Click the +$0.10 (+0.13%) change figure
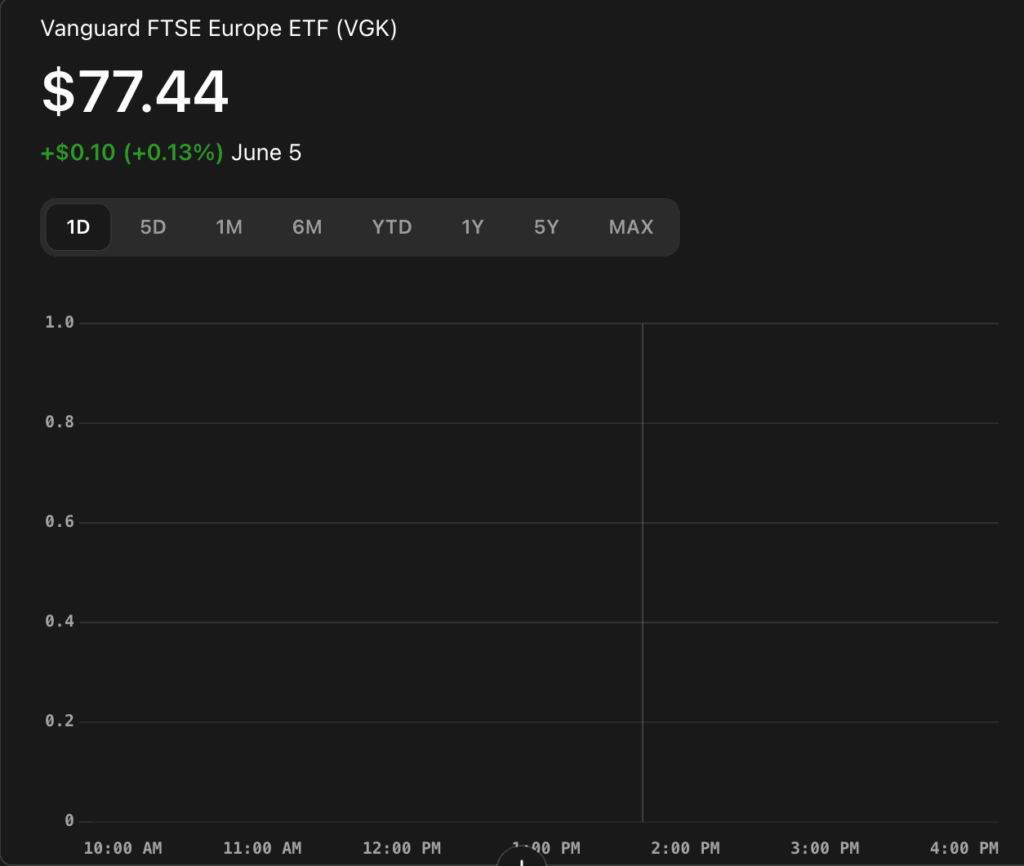This screenshot has width=1024, height=866. tap(132, 153)
